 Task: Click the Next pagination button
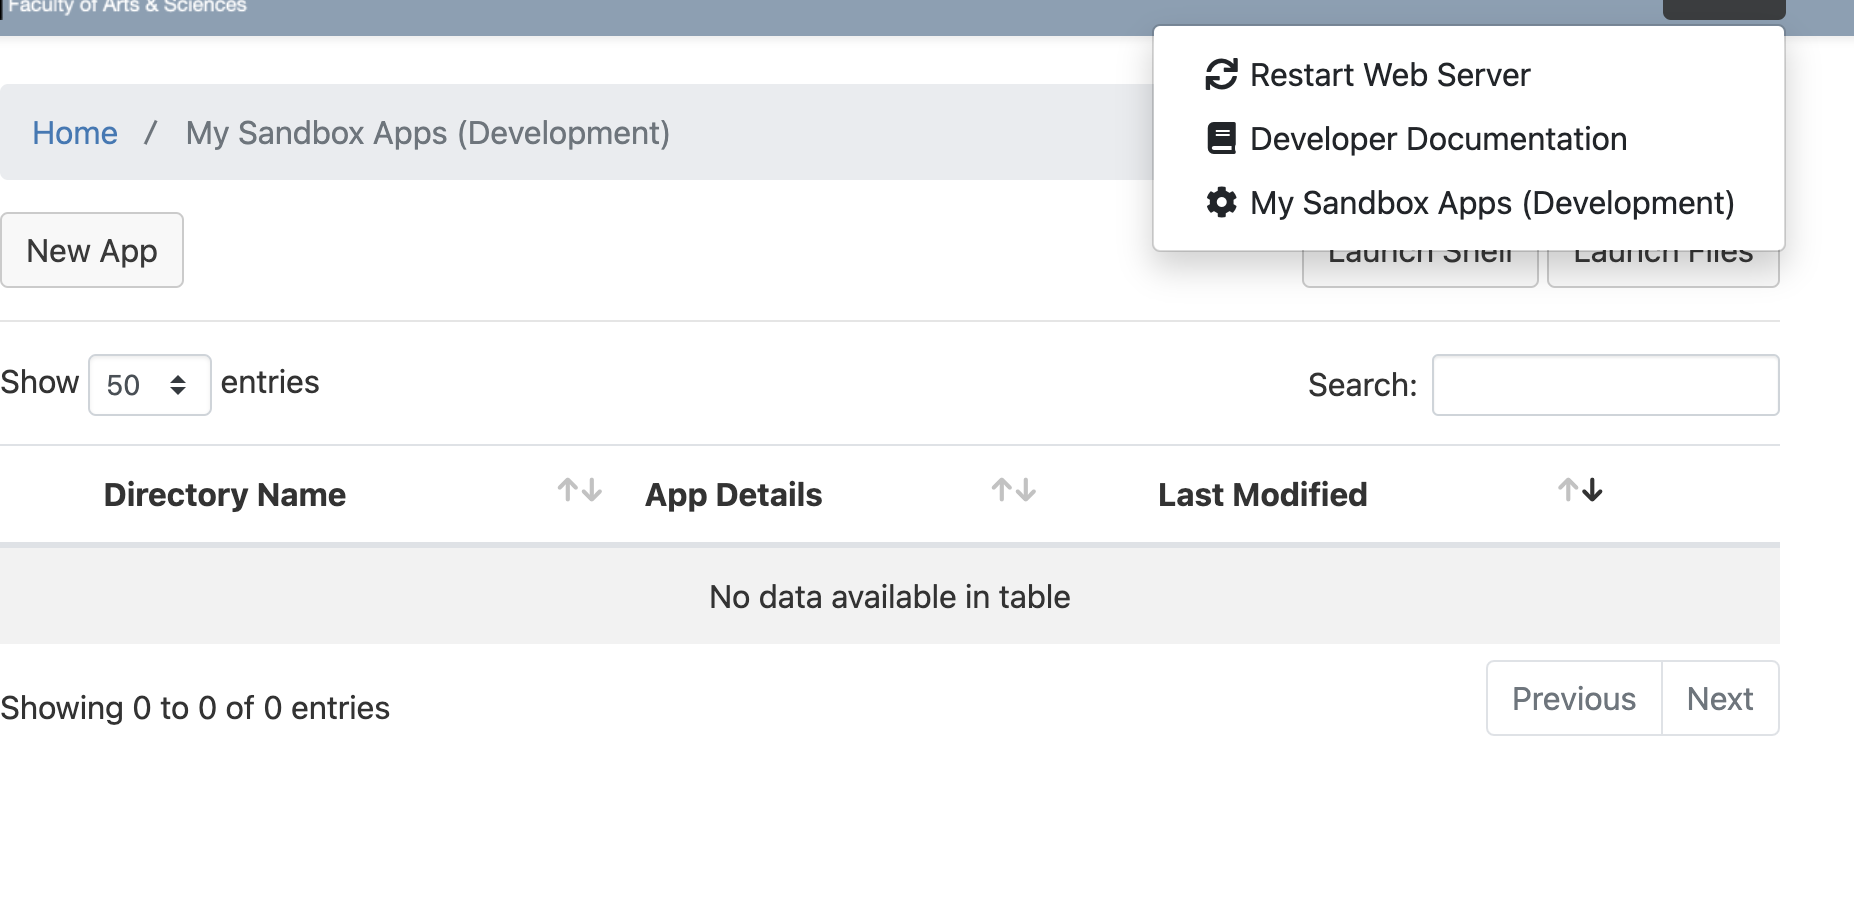tap(1720, 698)
